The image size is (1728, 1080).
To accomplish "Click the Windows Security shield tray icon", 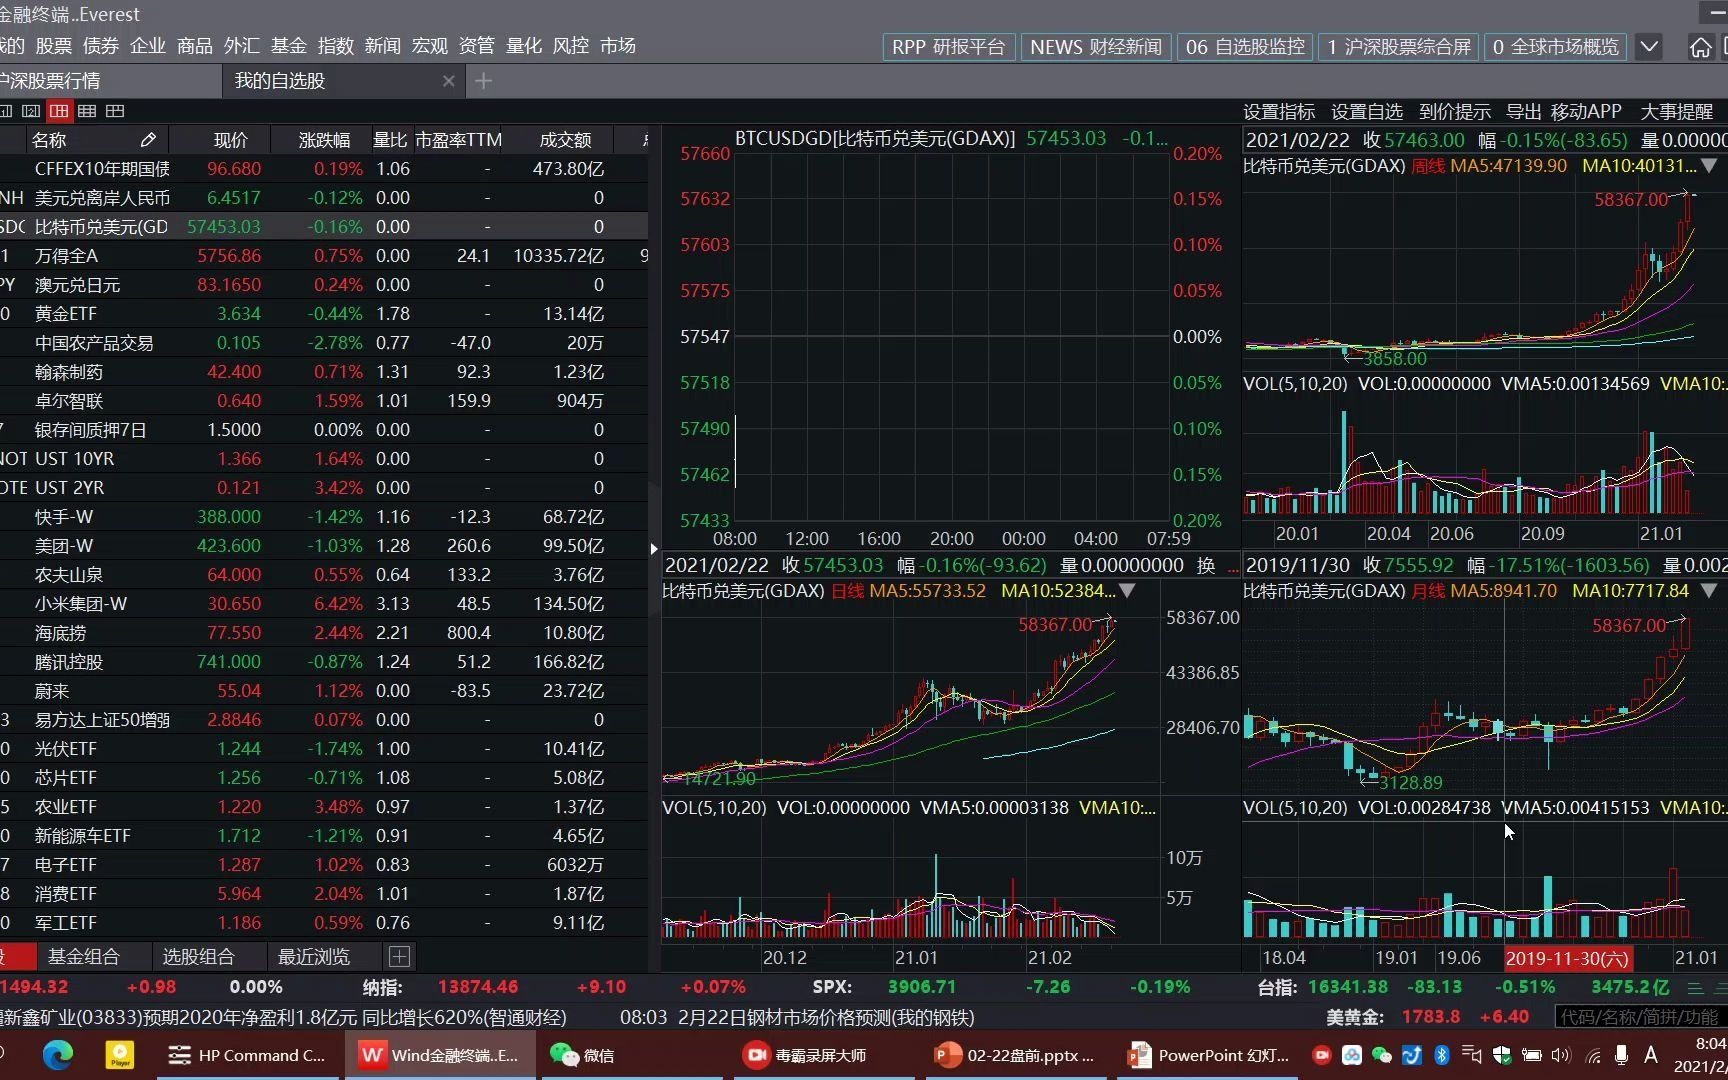I will click(x=1501, y=1055).
